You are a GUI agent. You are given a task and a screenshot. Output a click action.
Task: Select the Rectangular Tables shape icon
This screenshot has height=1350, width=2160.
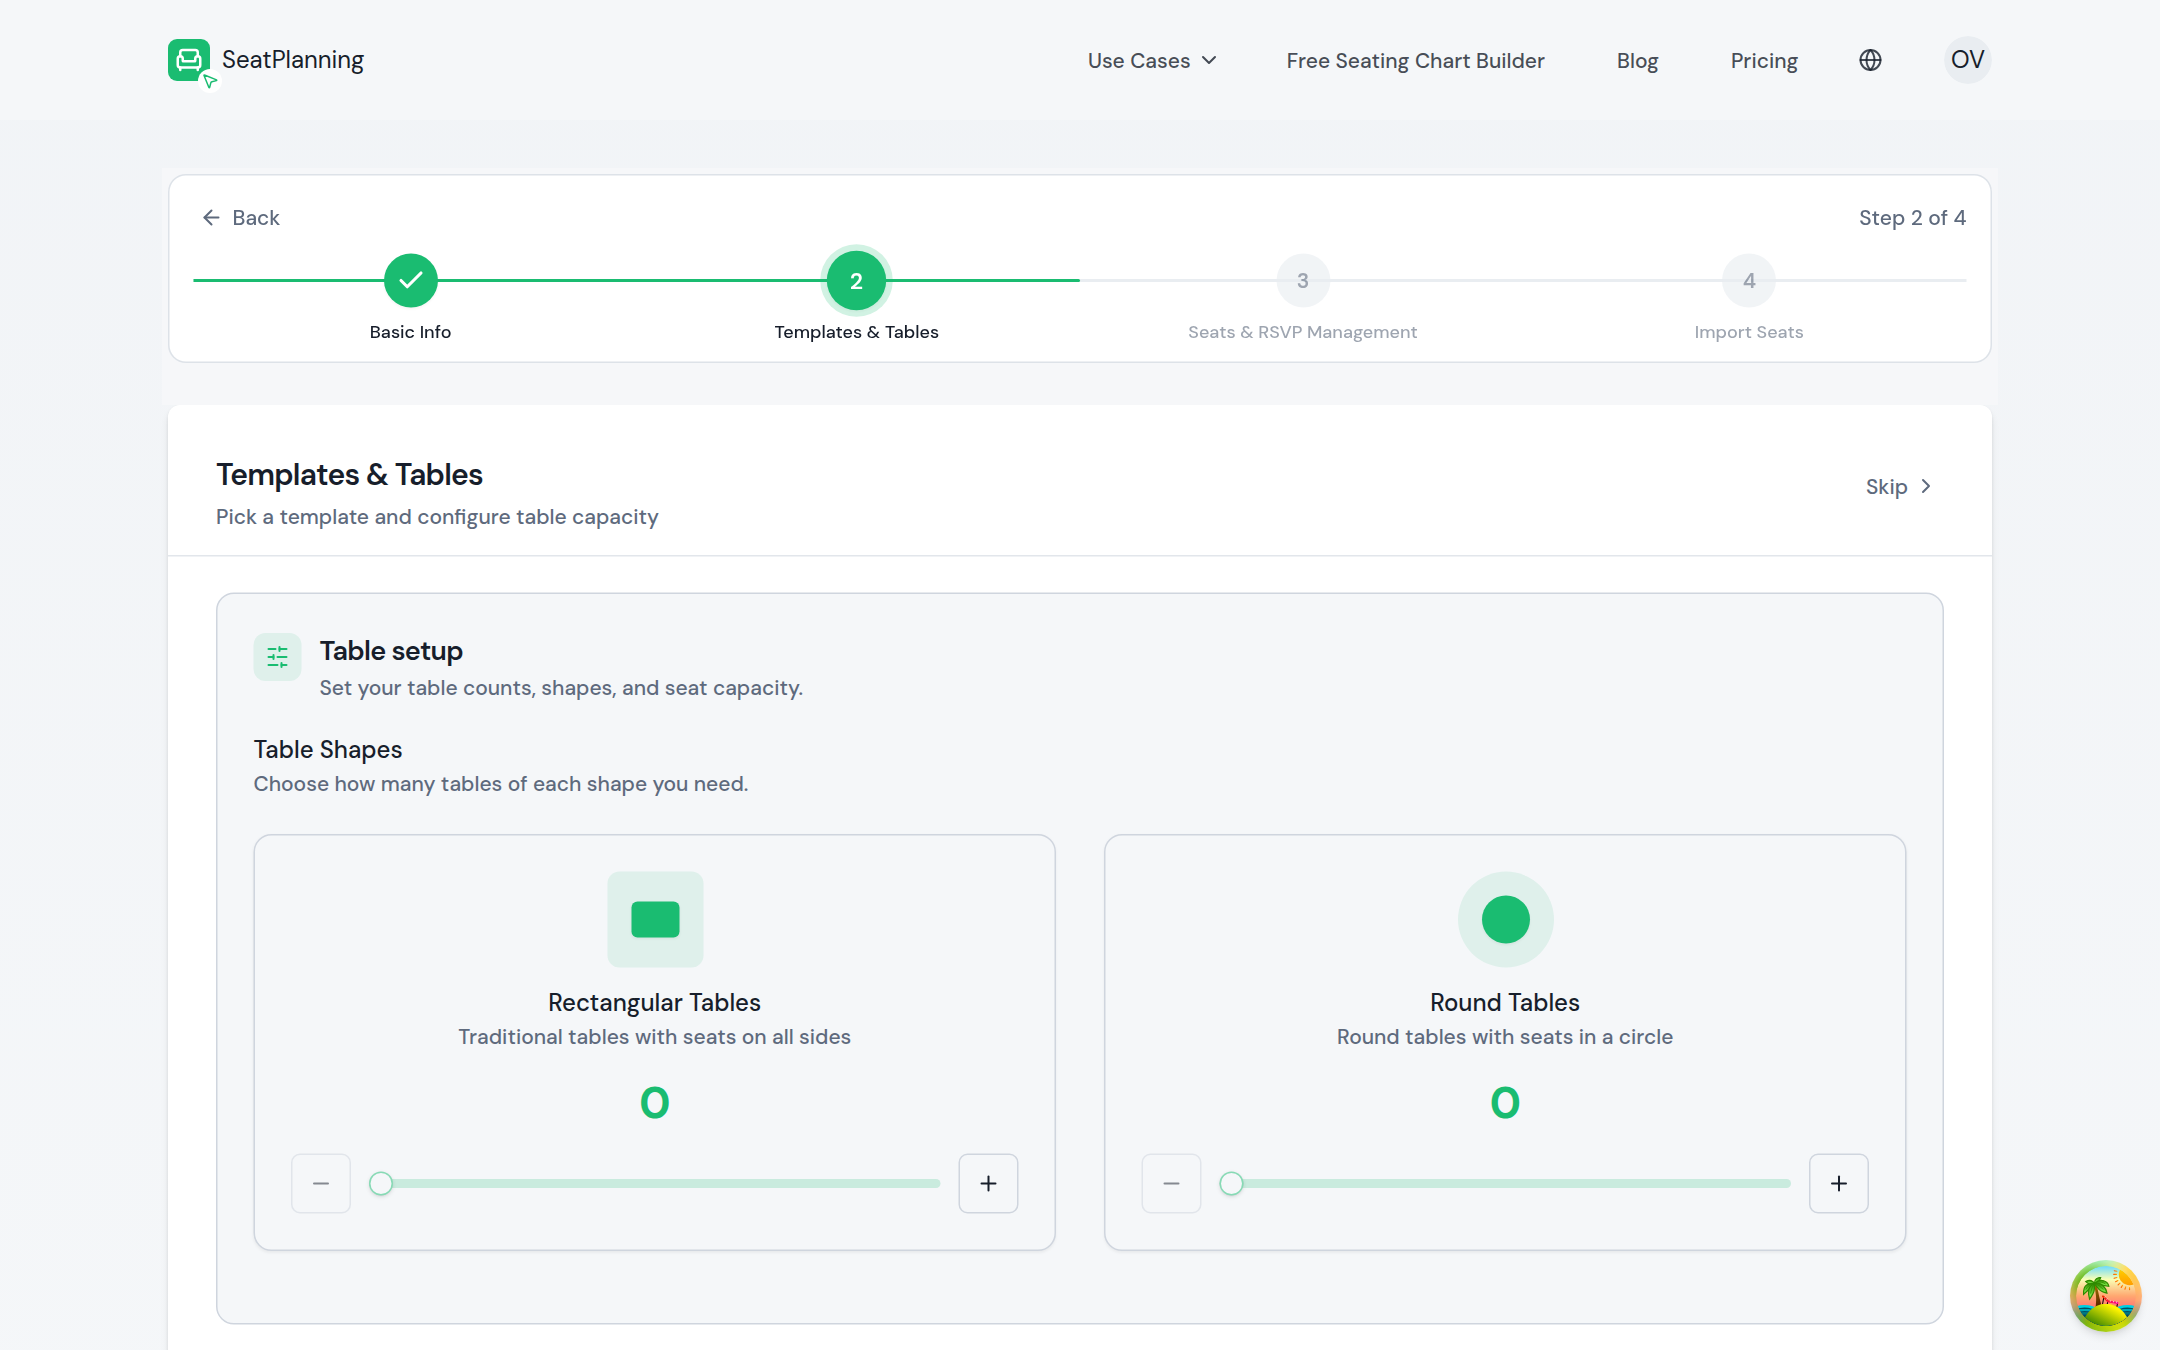(655, 919)
